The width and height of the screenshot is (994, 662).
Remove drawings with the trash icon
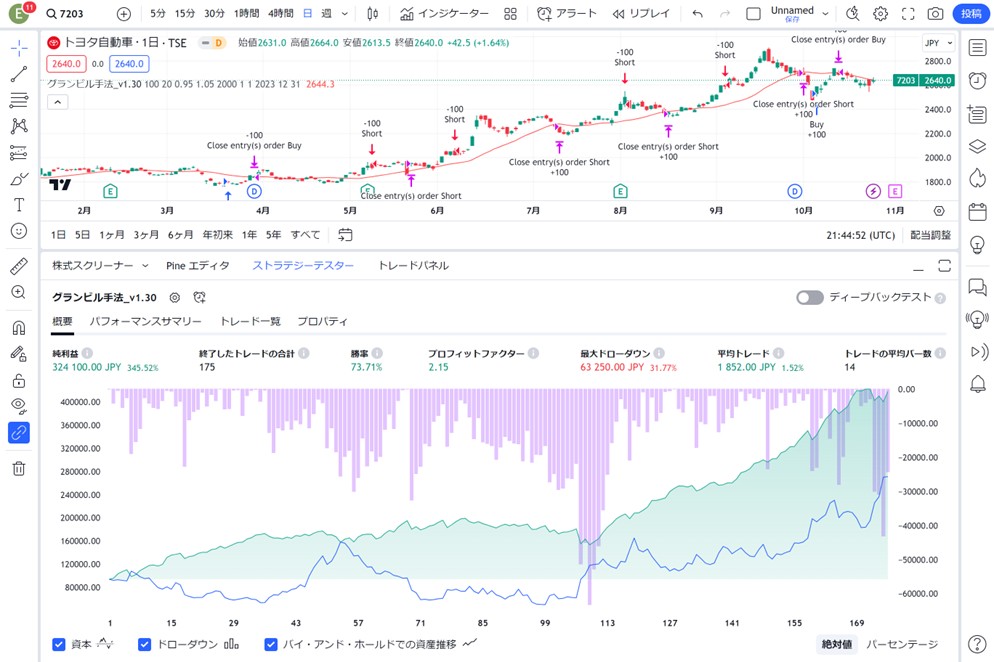point(19,469)
